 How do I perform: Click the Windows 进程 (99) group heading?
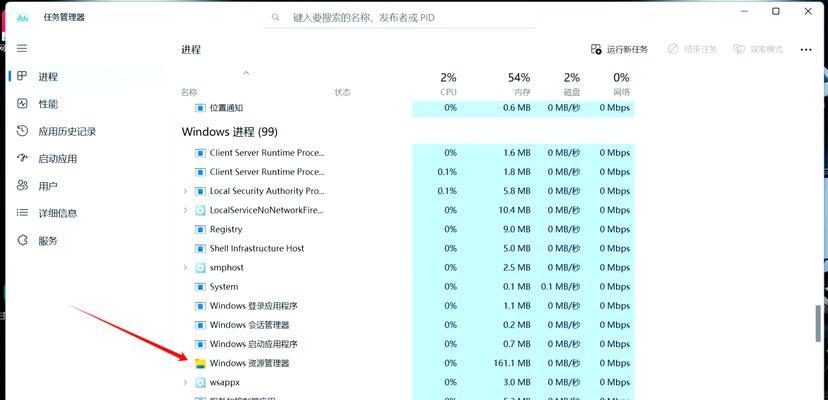point(230,132)
